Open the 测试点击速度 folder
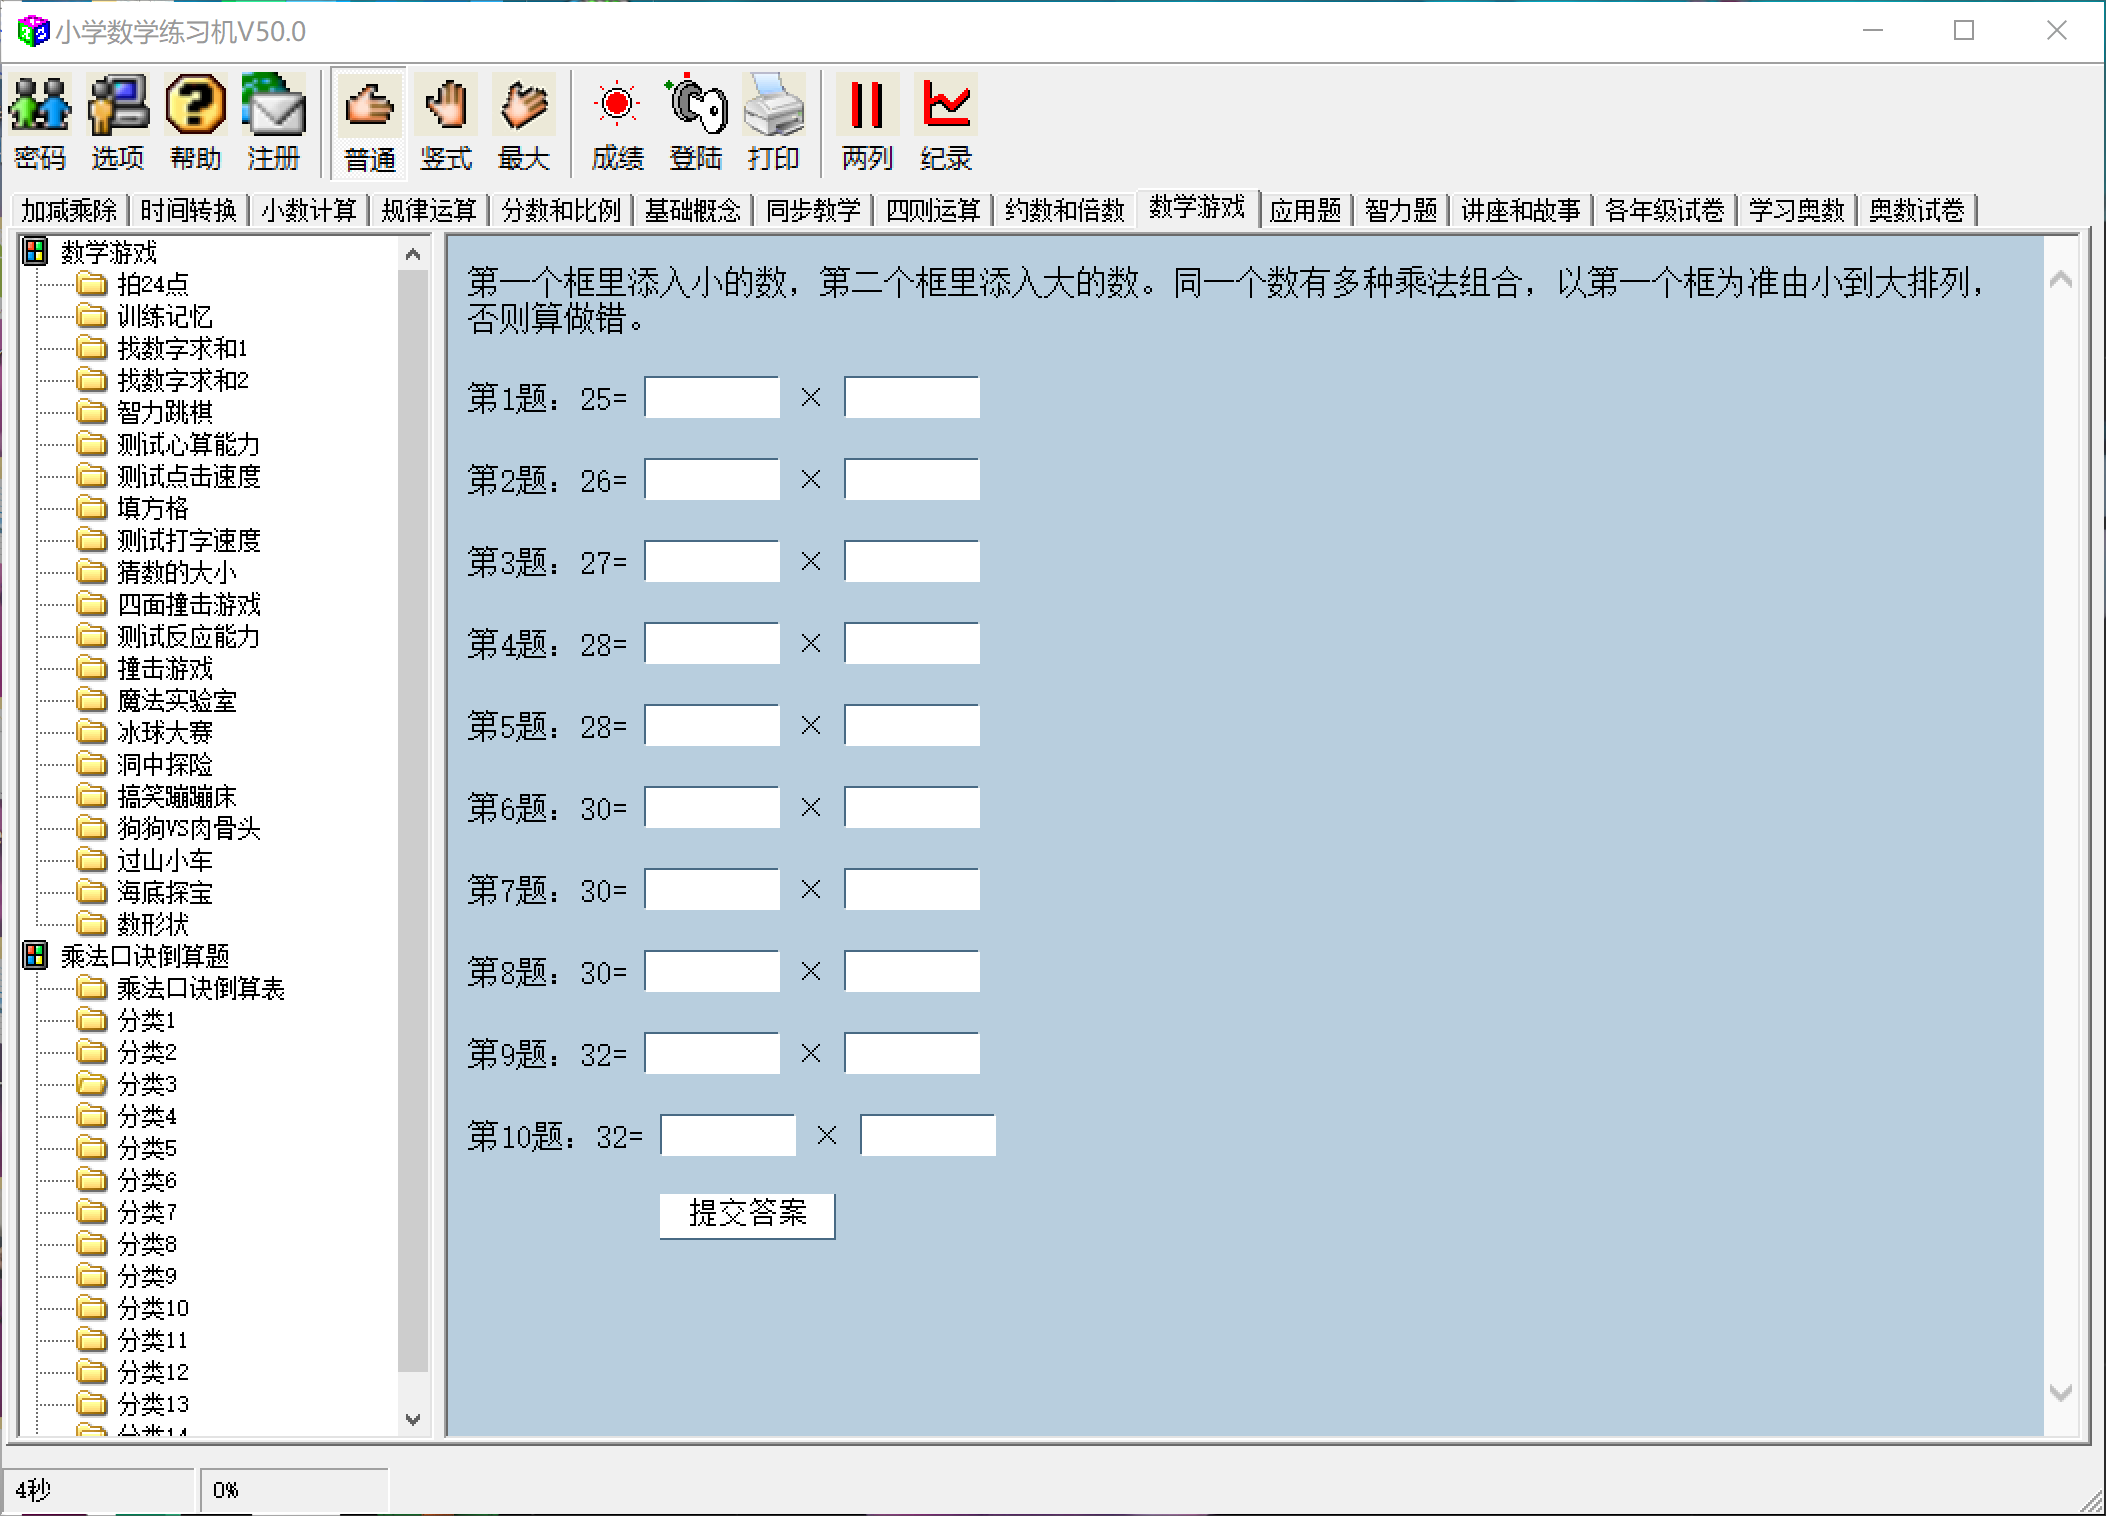Image resolution: width=2106 pixels, height=1516 pixels. (x=189, y=477)
